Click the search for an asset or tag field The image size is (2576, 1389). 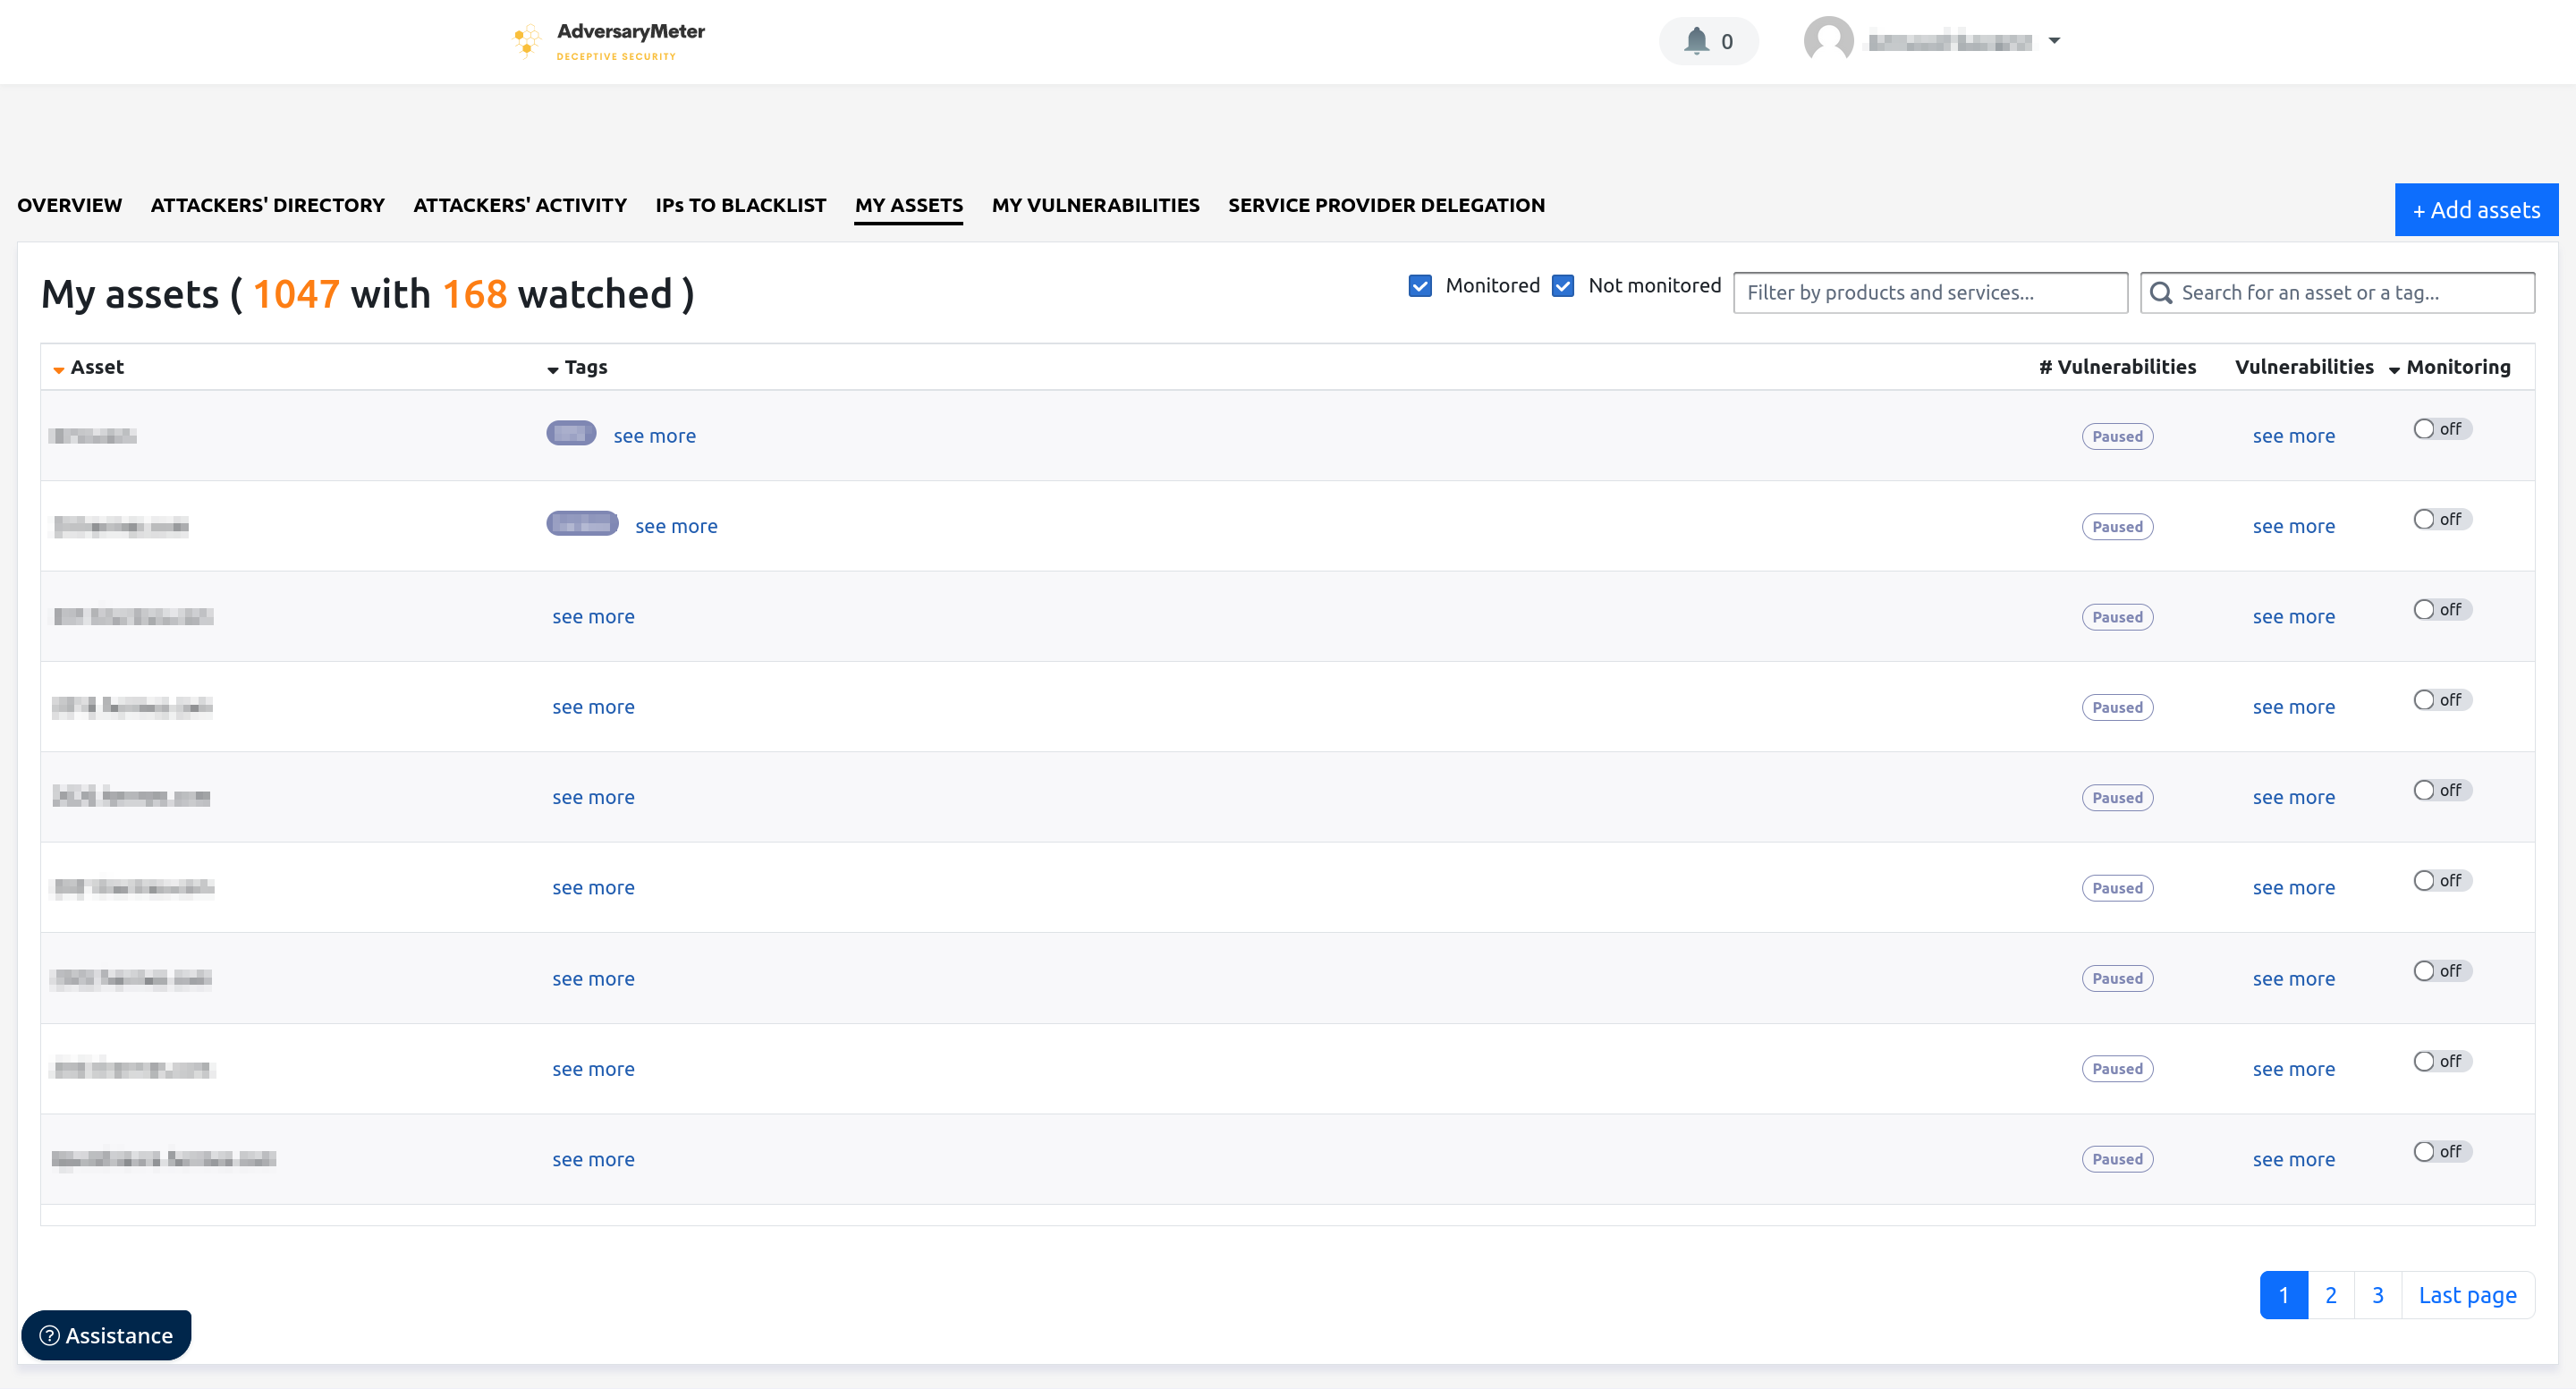pos(2337,293)
